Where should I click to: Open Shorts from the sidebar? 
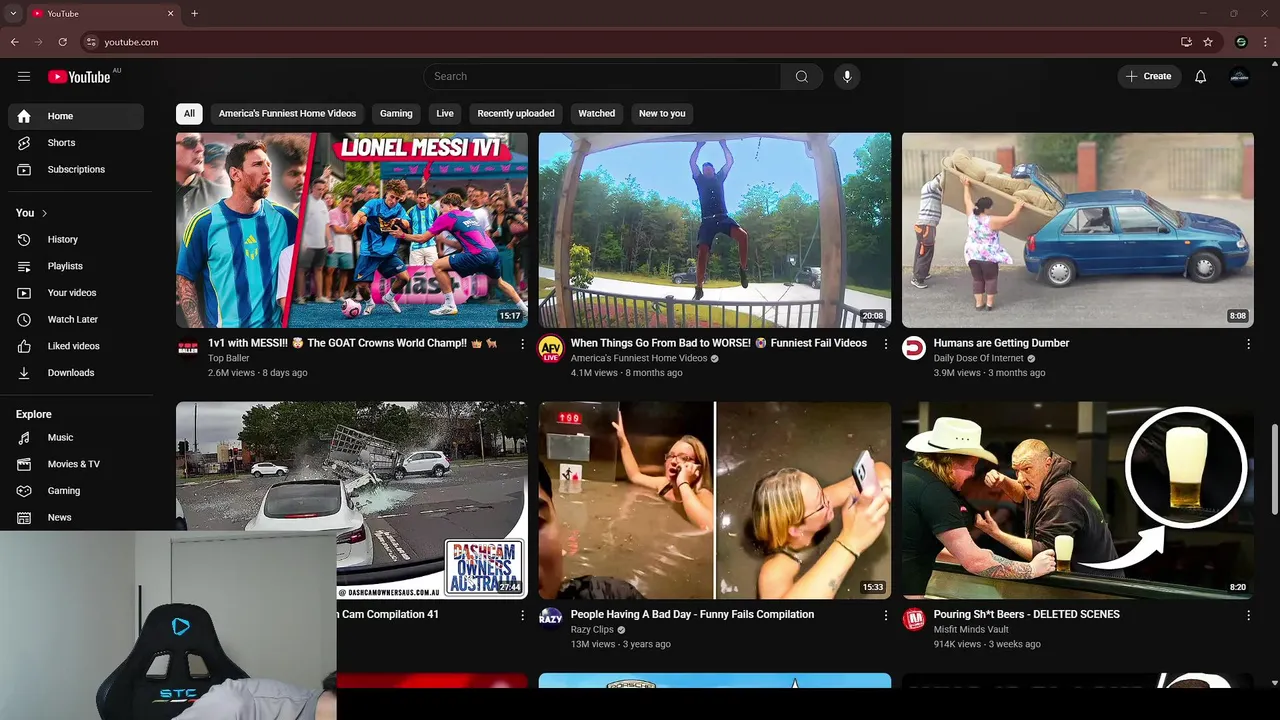pyautogui.click(x=76, y=143)
